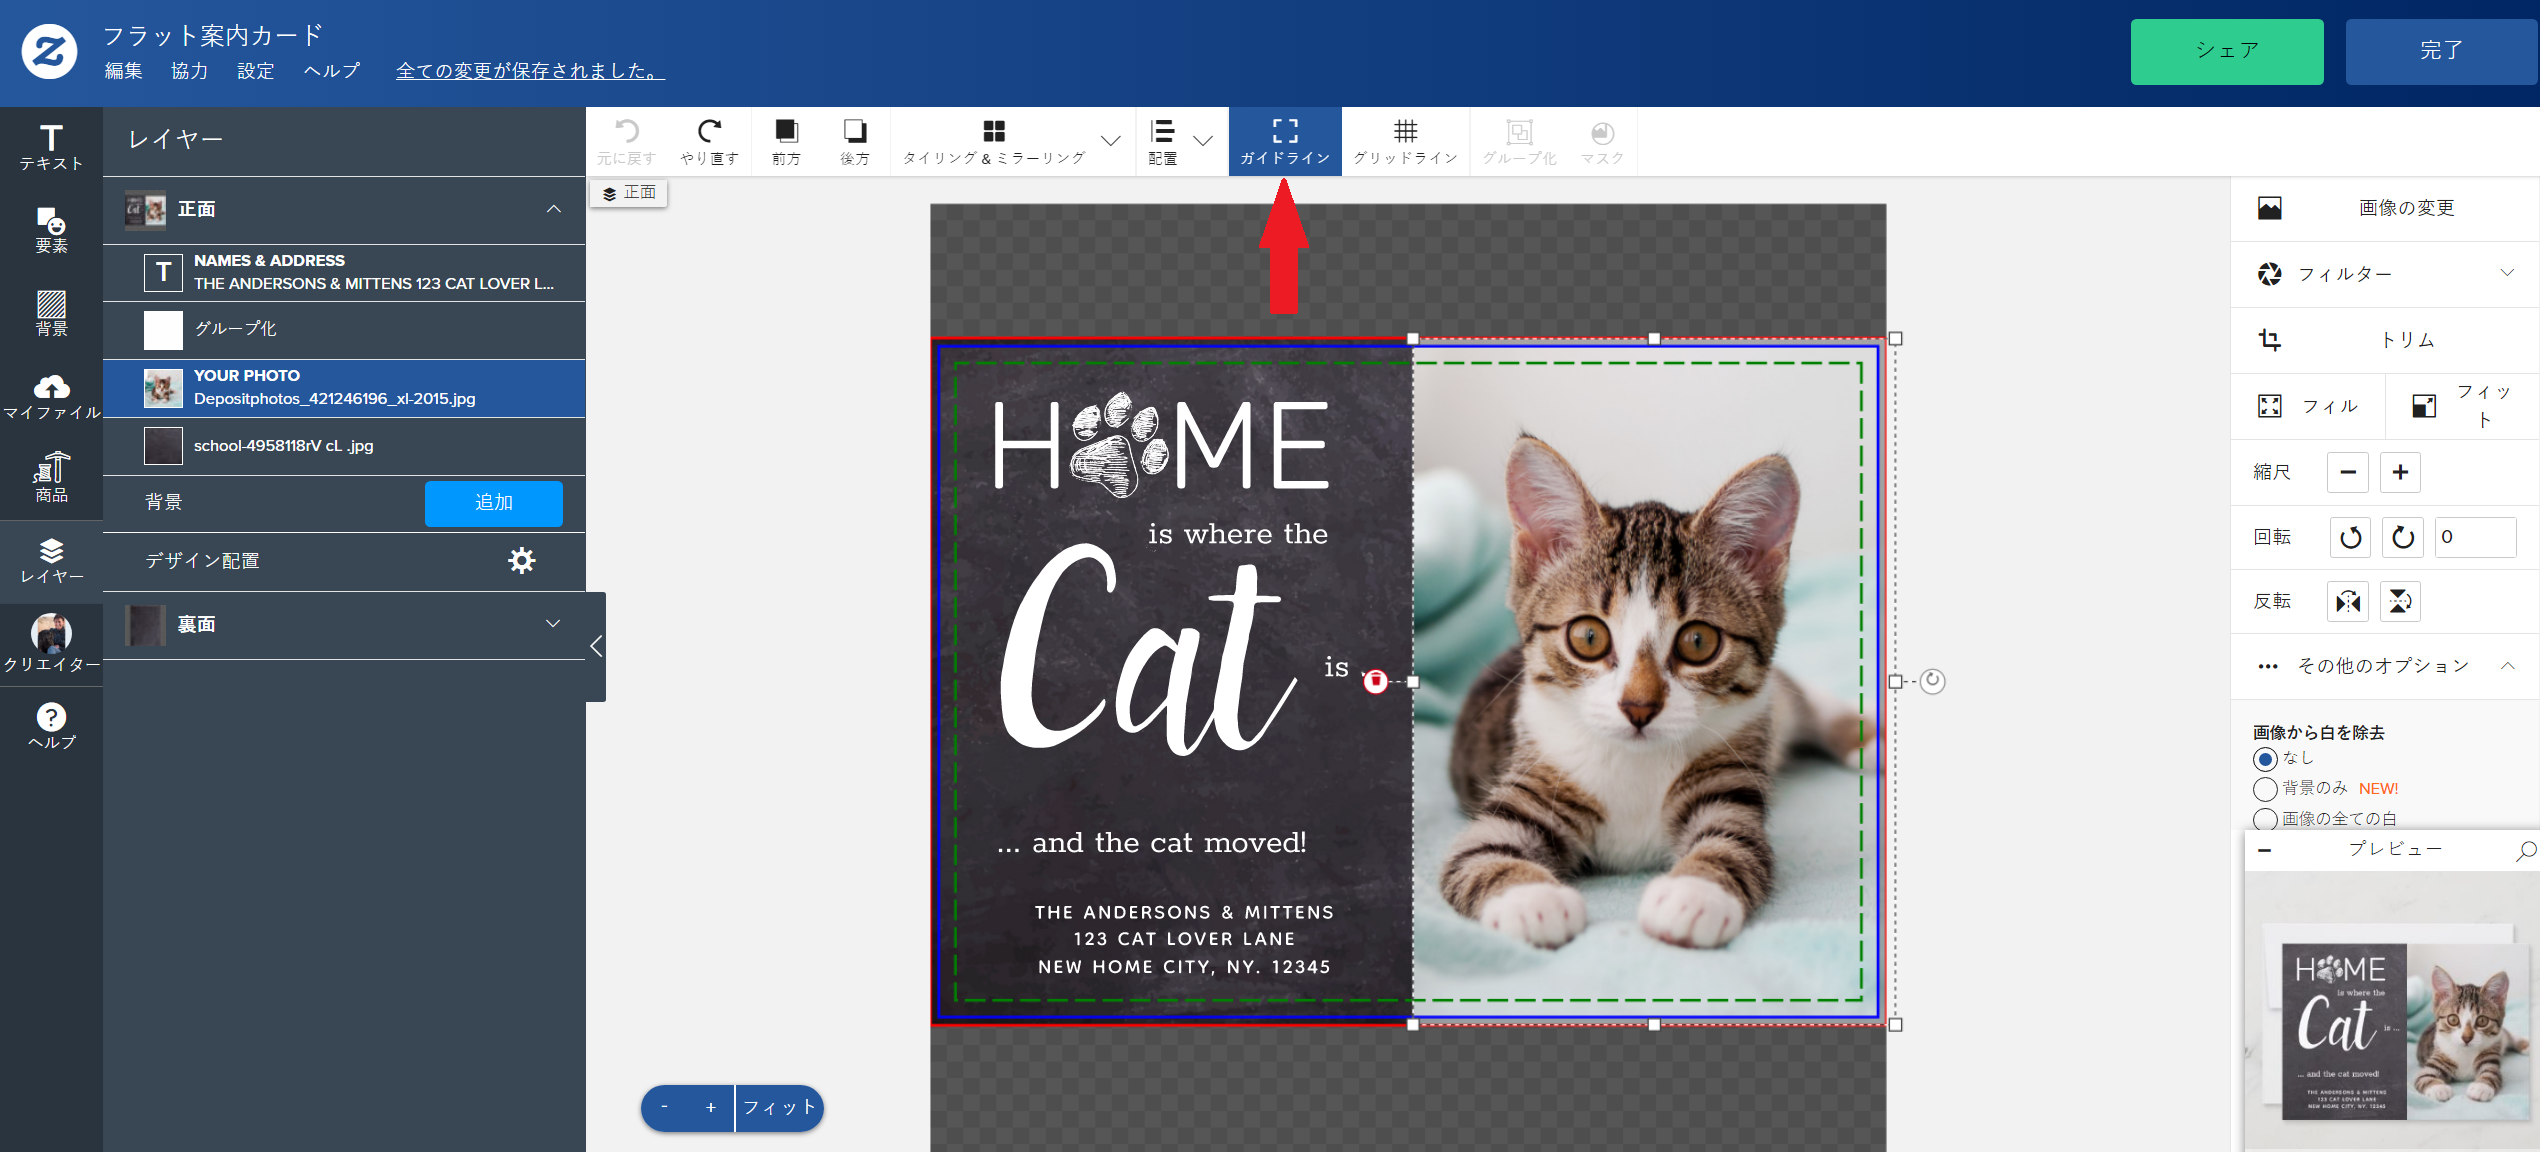2540x1152 pixels.
Task: Zoom in on canvas with plus button
Action: (x=710, y=1108)
